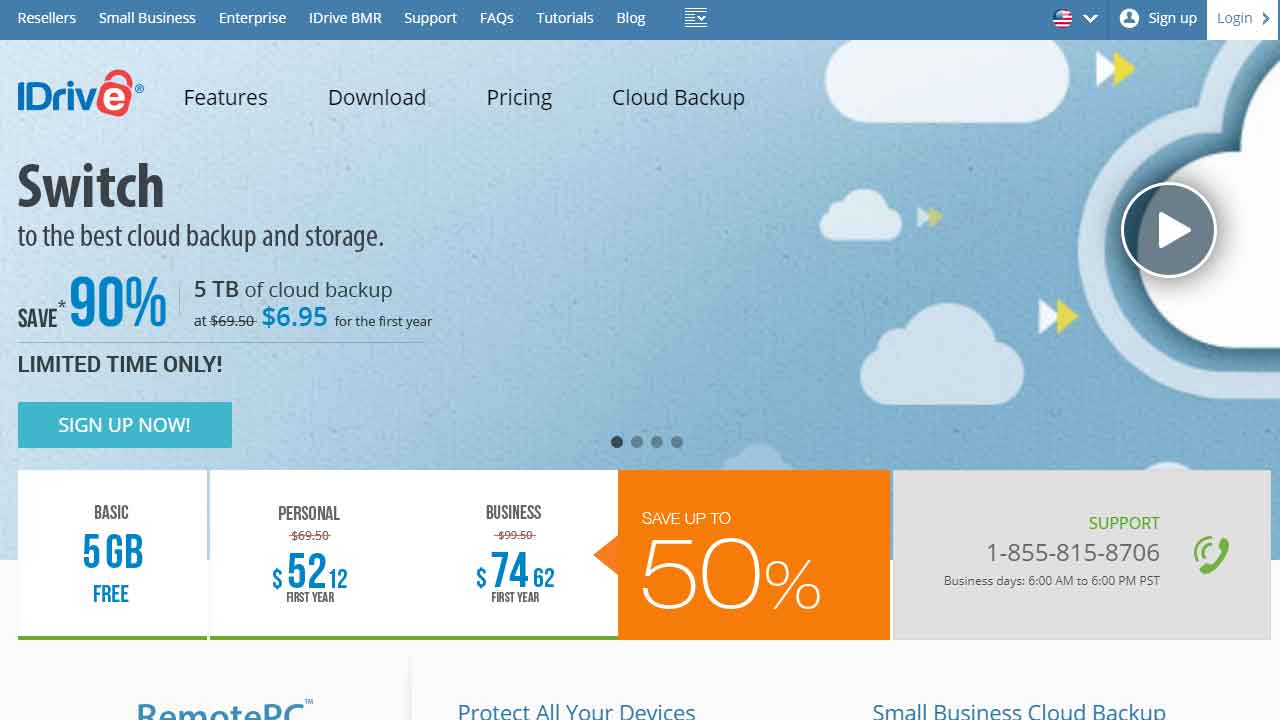This screenshot has width=1280, height=720.
Task: Click the $6.95 promo price
Action: [x=295, y=317]
